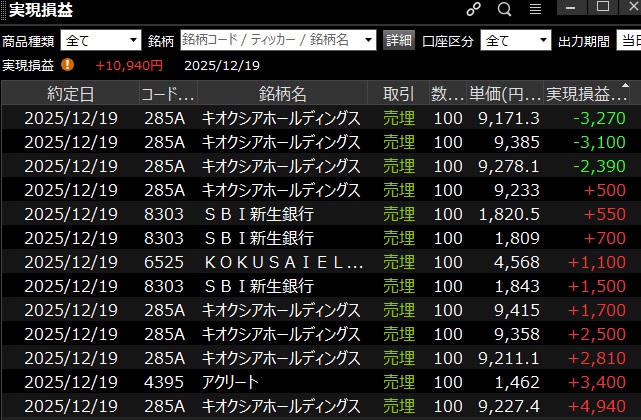The height and width of the screenshot is (420, 641).
Task: Open the search magnifier icon
Action: pos(504,10)
